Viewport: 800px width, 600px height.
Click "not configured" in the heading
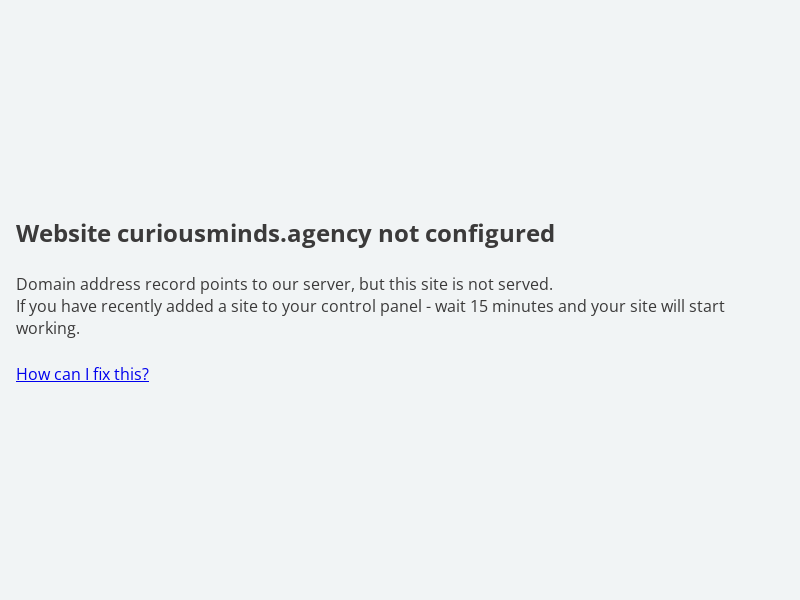click(x=466, y=233)
